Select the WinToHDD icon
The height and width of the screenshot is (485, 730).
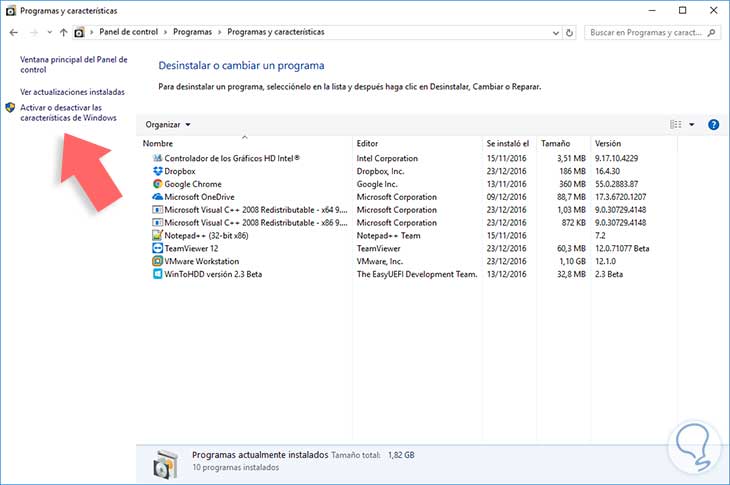click(157, 274)
